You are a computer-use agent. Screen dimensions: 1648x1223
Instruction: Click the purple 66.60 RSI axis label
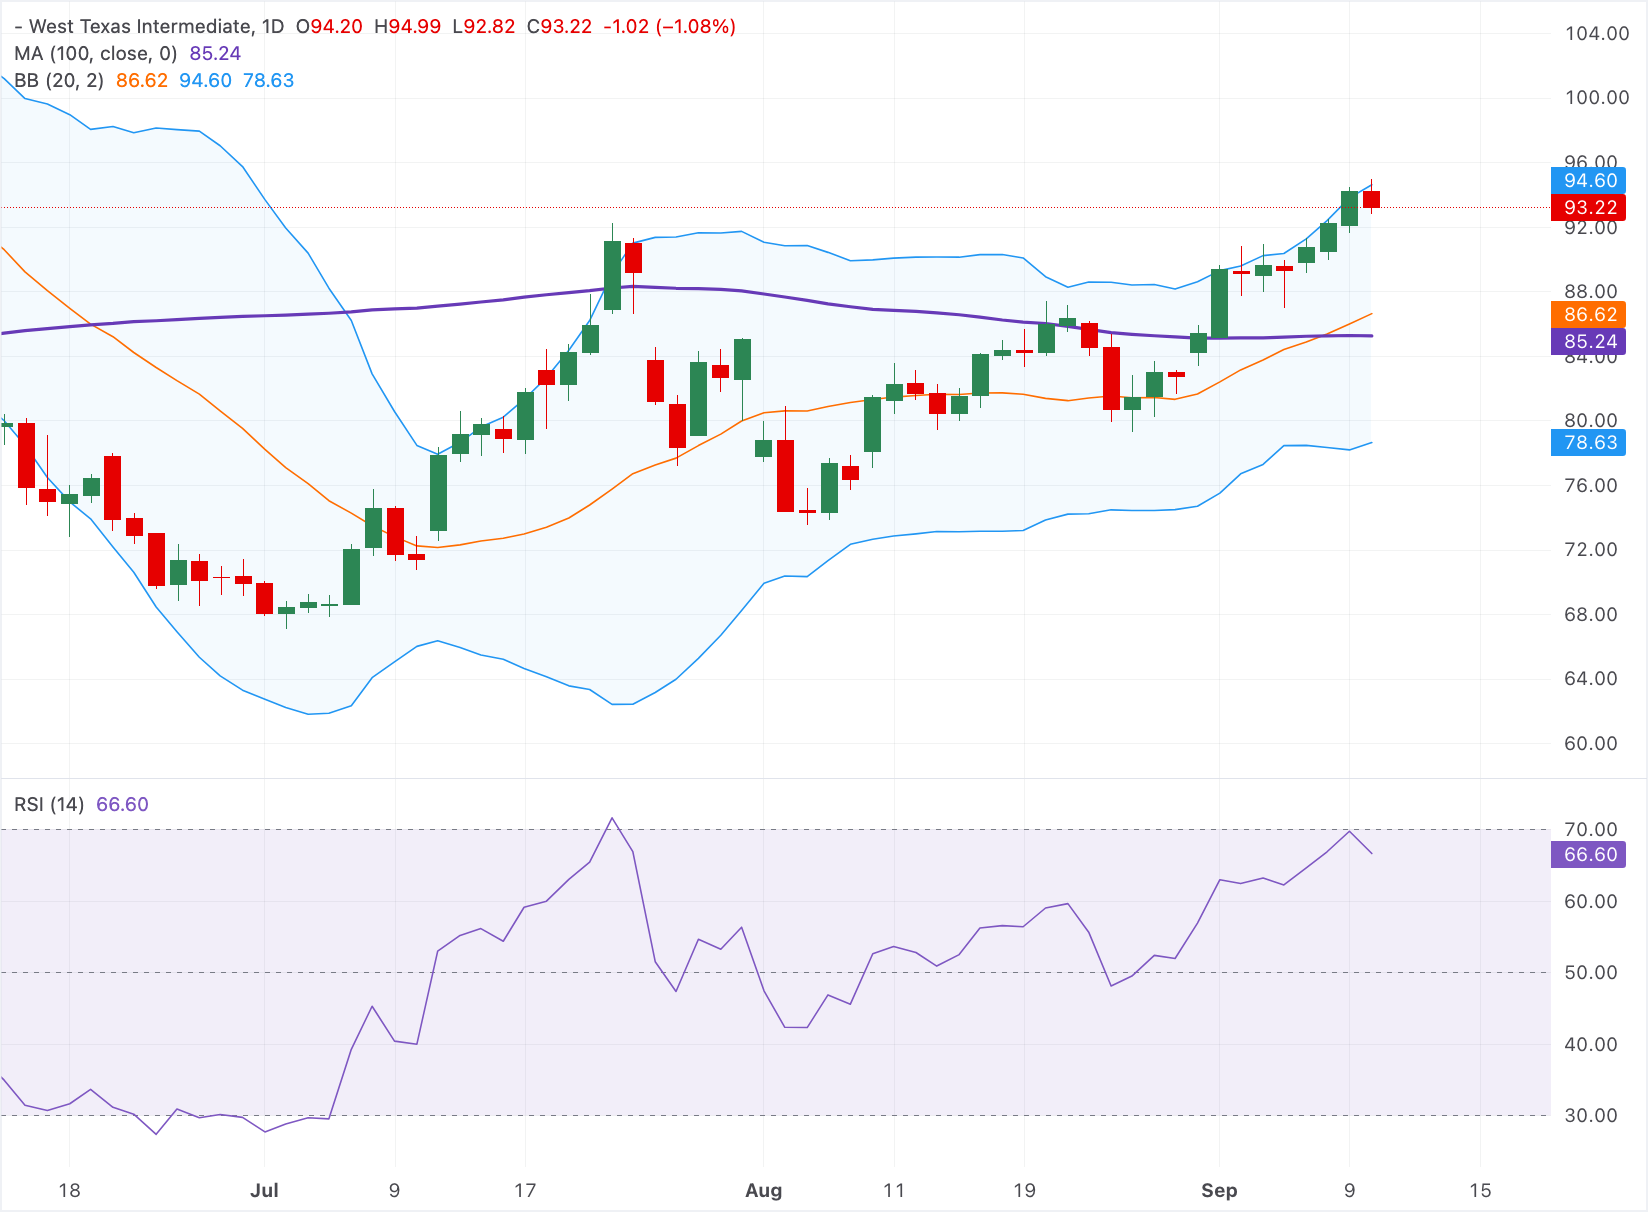point(1589,855)
